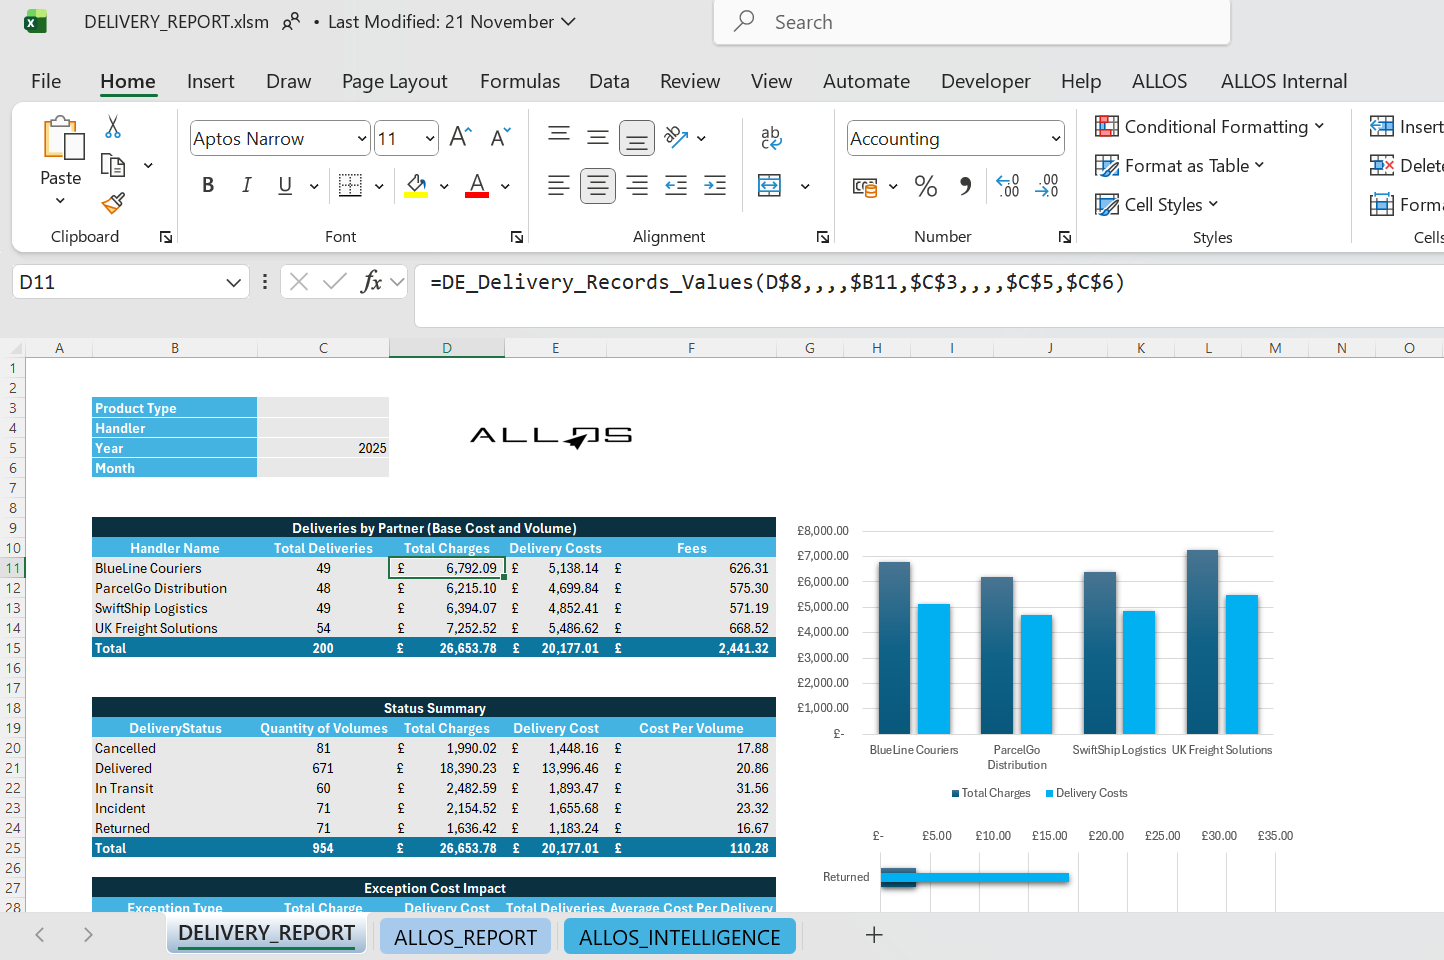Open the Page Layout tab

point(395,81)
